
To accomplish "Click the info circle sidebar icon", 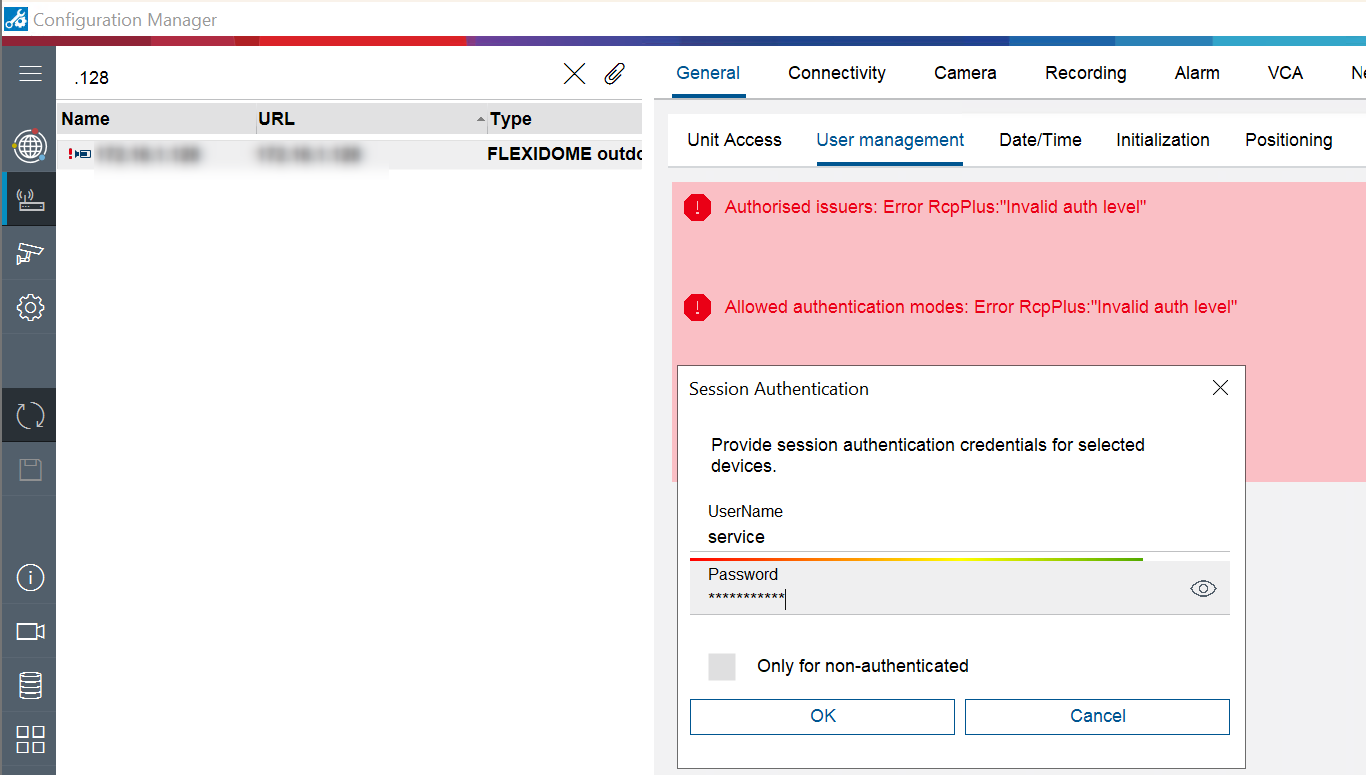I will pos(30,577).
